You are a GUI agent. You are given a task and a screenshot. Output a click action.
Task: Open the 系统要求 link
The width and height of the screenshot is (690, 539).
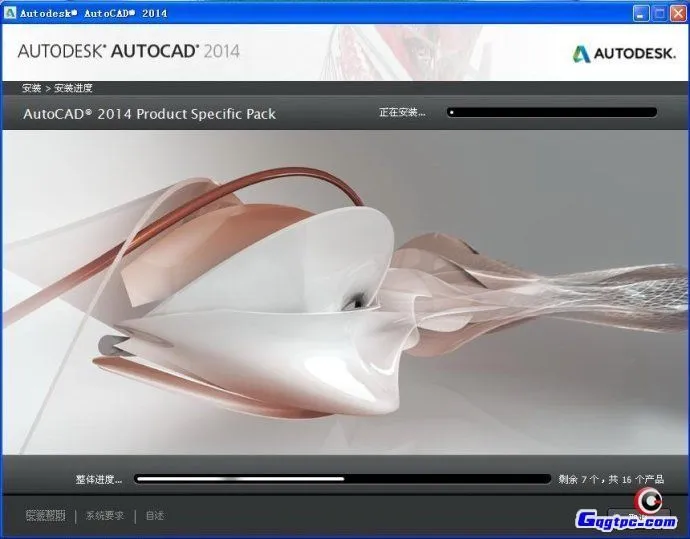(x=105, y=515)
